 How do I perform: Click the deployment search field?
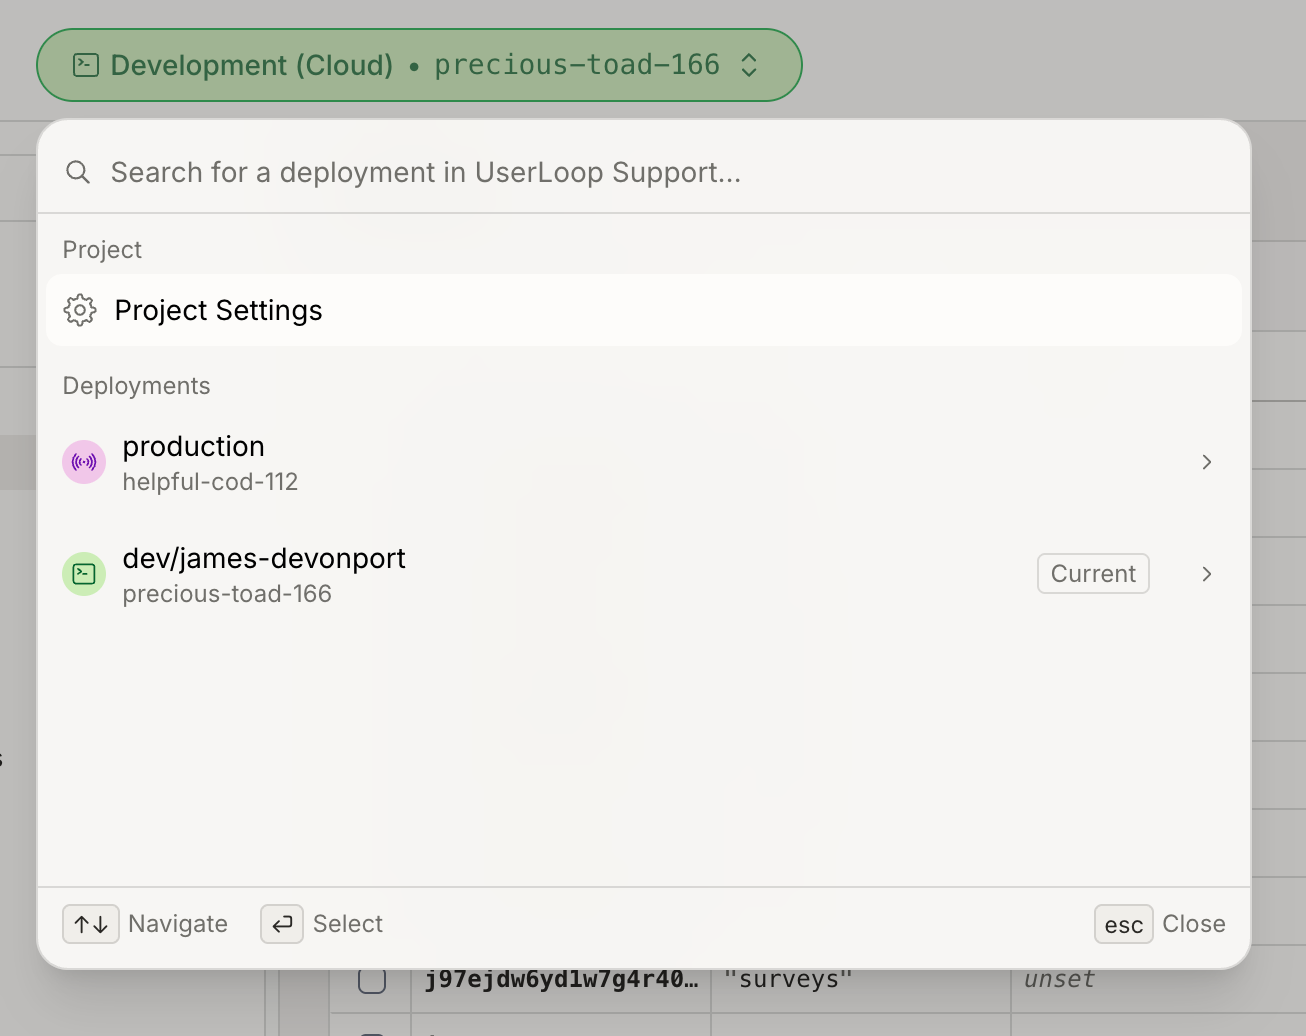pos(644,172)
